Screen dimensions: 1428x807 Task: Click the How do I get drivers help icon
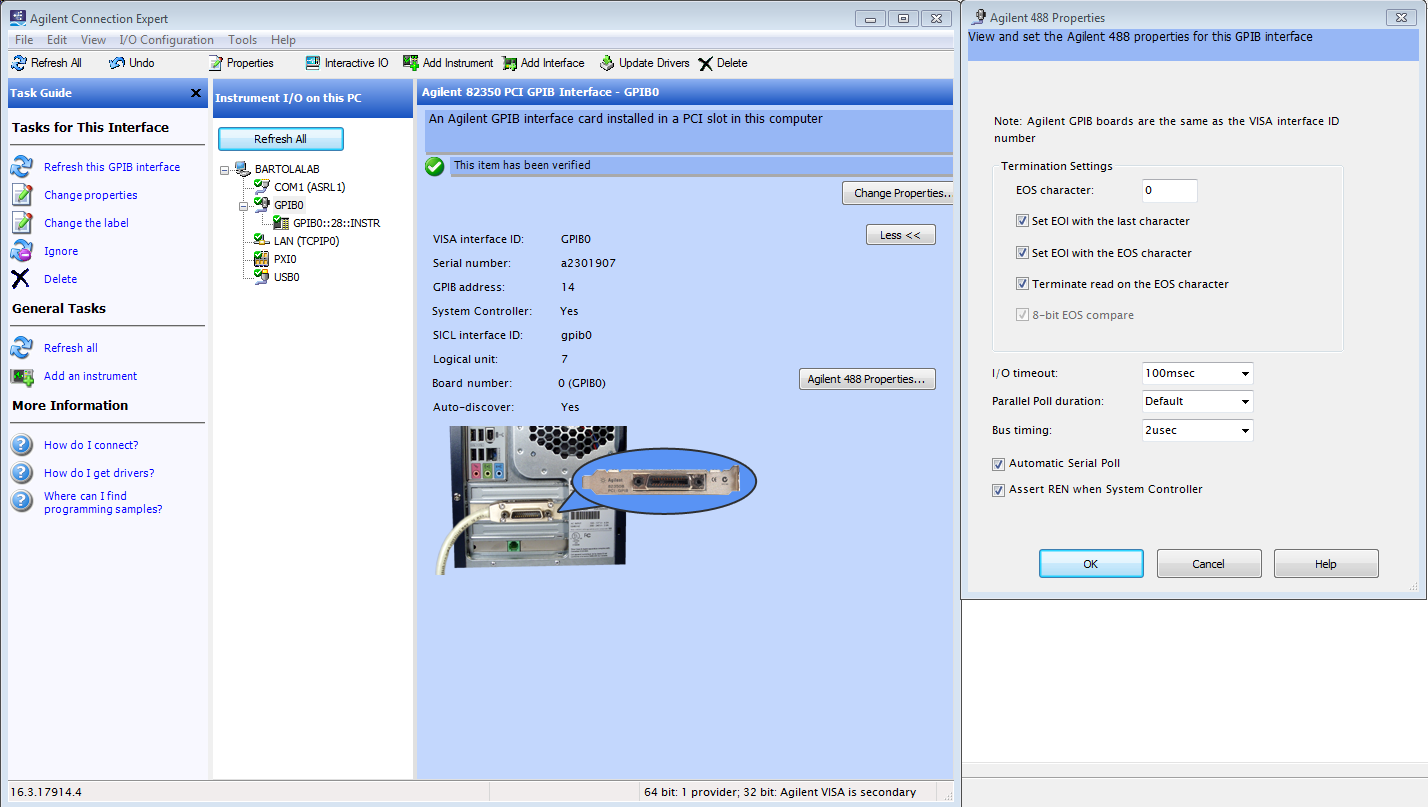[x=22, y=473]
